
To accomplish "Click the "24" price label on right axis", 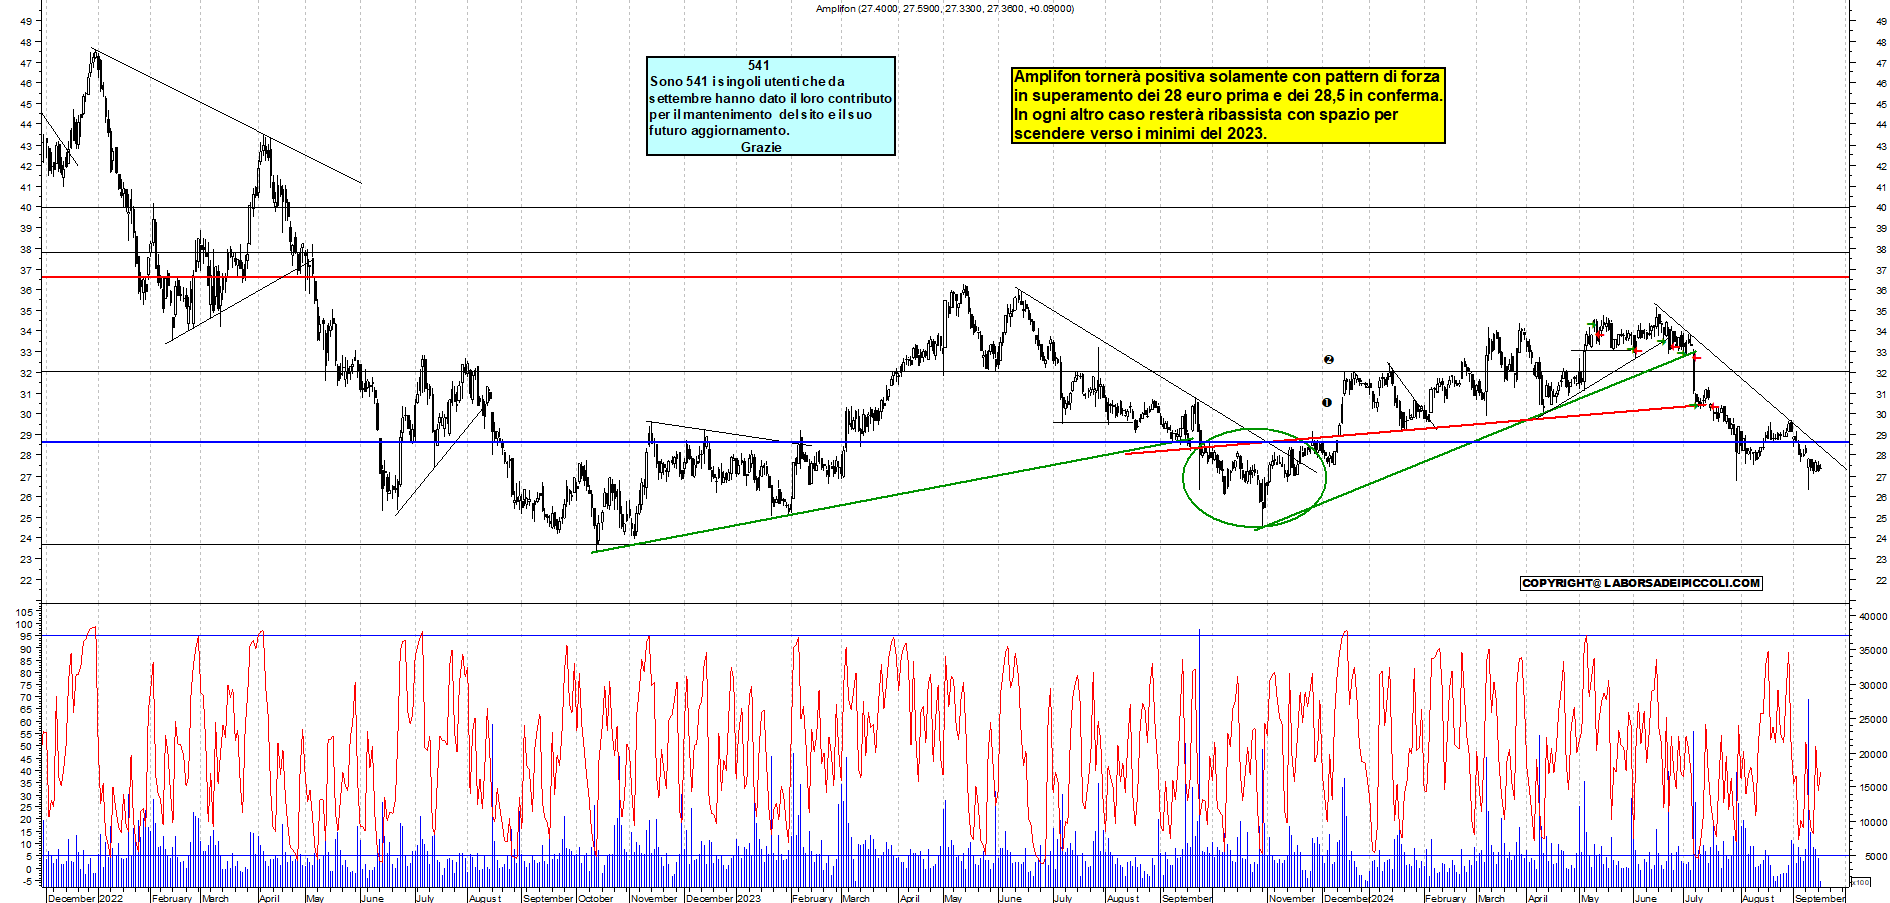I will (1881, 539).
